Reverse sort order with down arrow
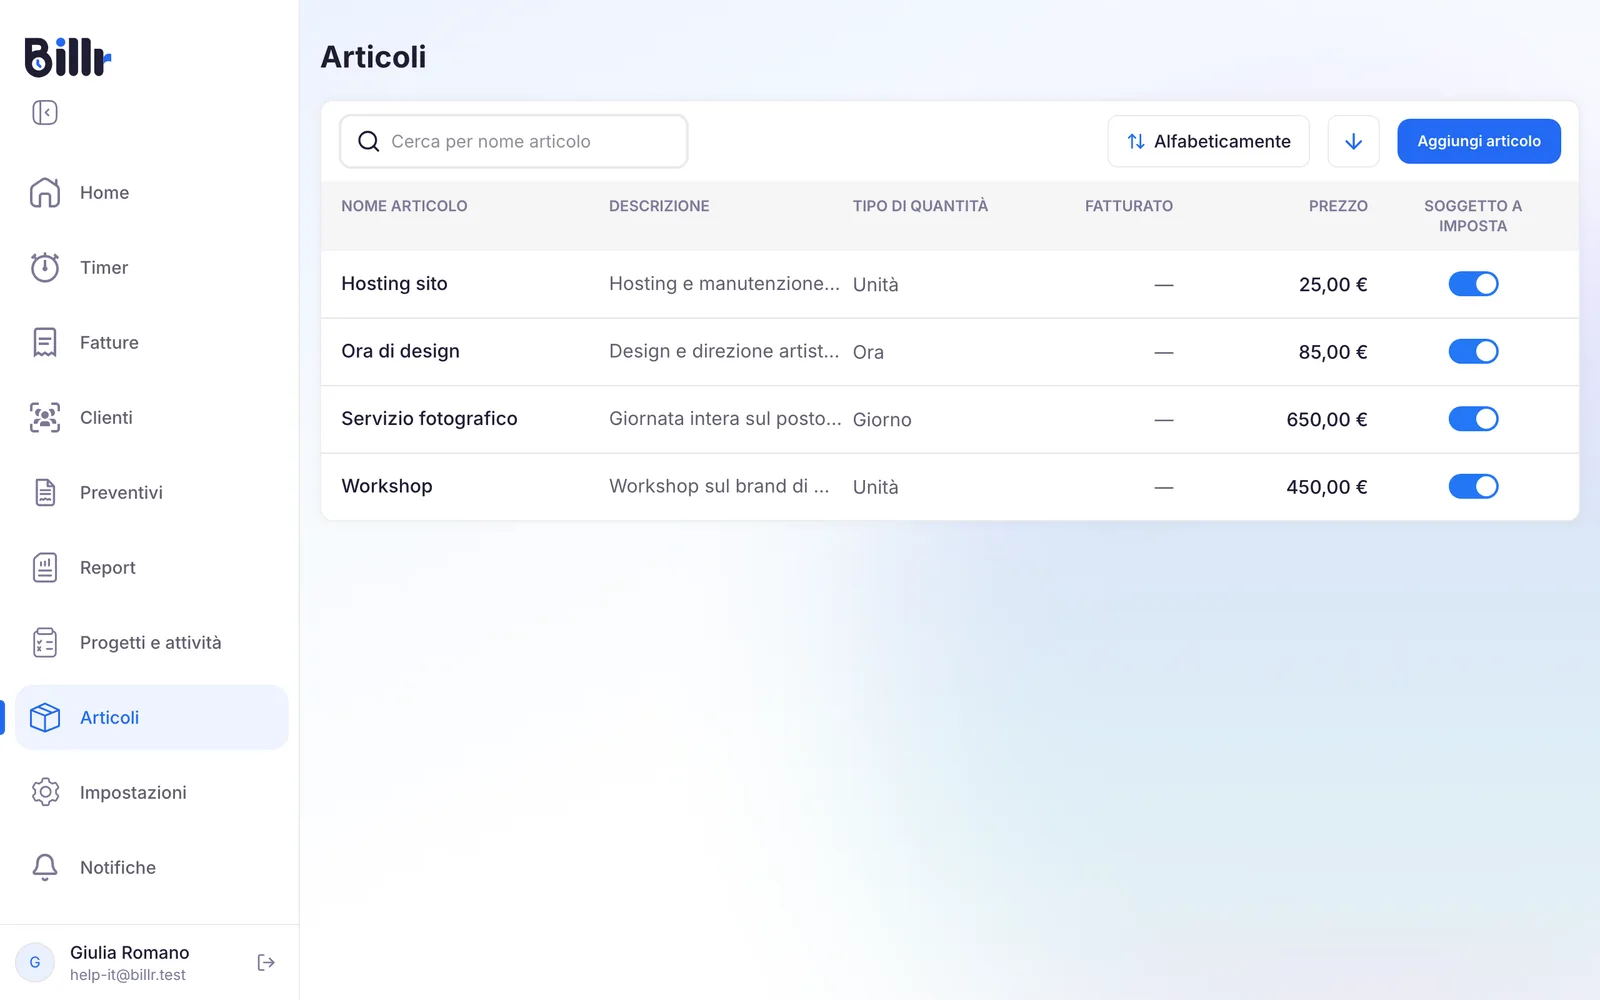The width and height of the screenshot is (1600, 1000). [x=1354, y=141]
